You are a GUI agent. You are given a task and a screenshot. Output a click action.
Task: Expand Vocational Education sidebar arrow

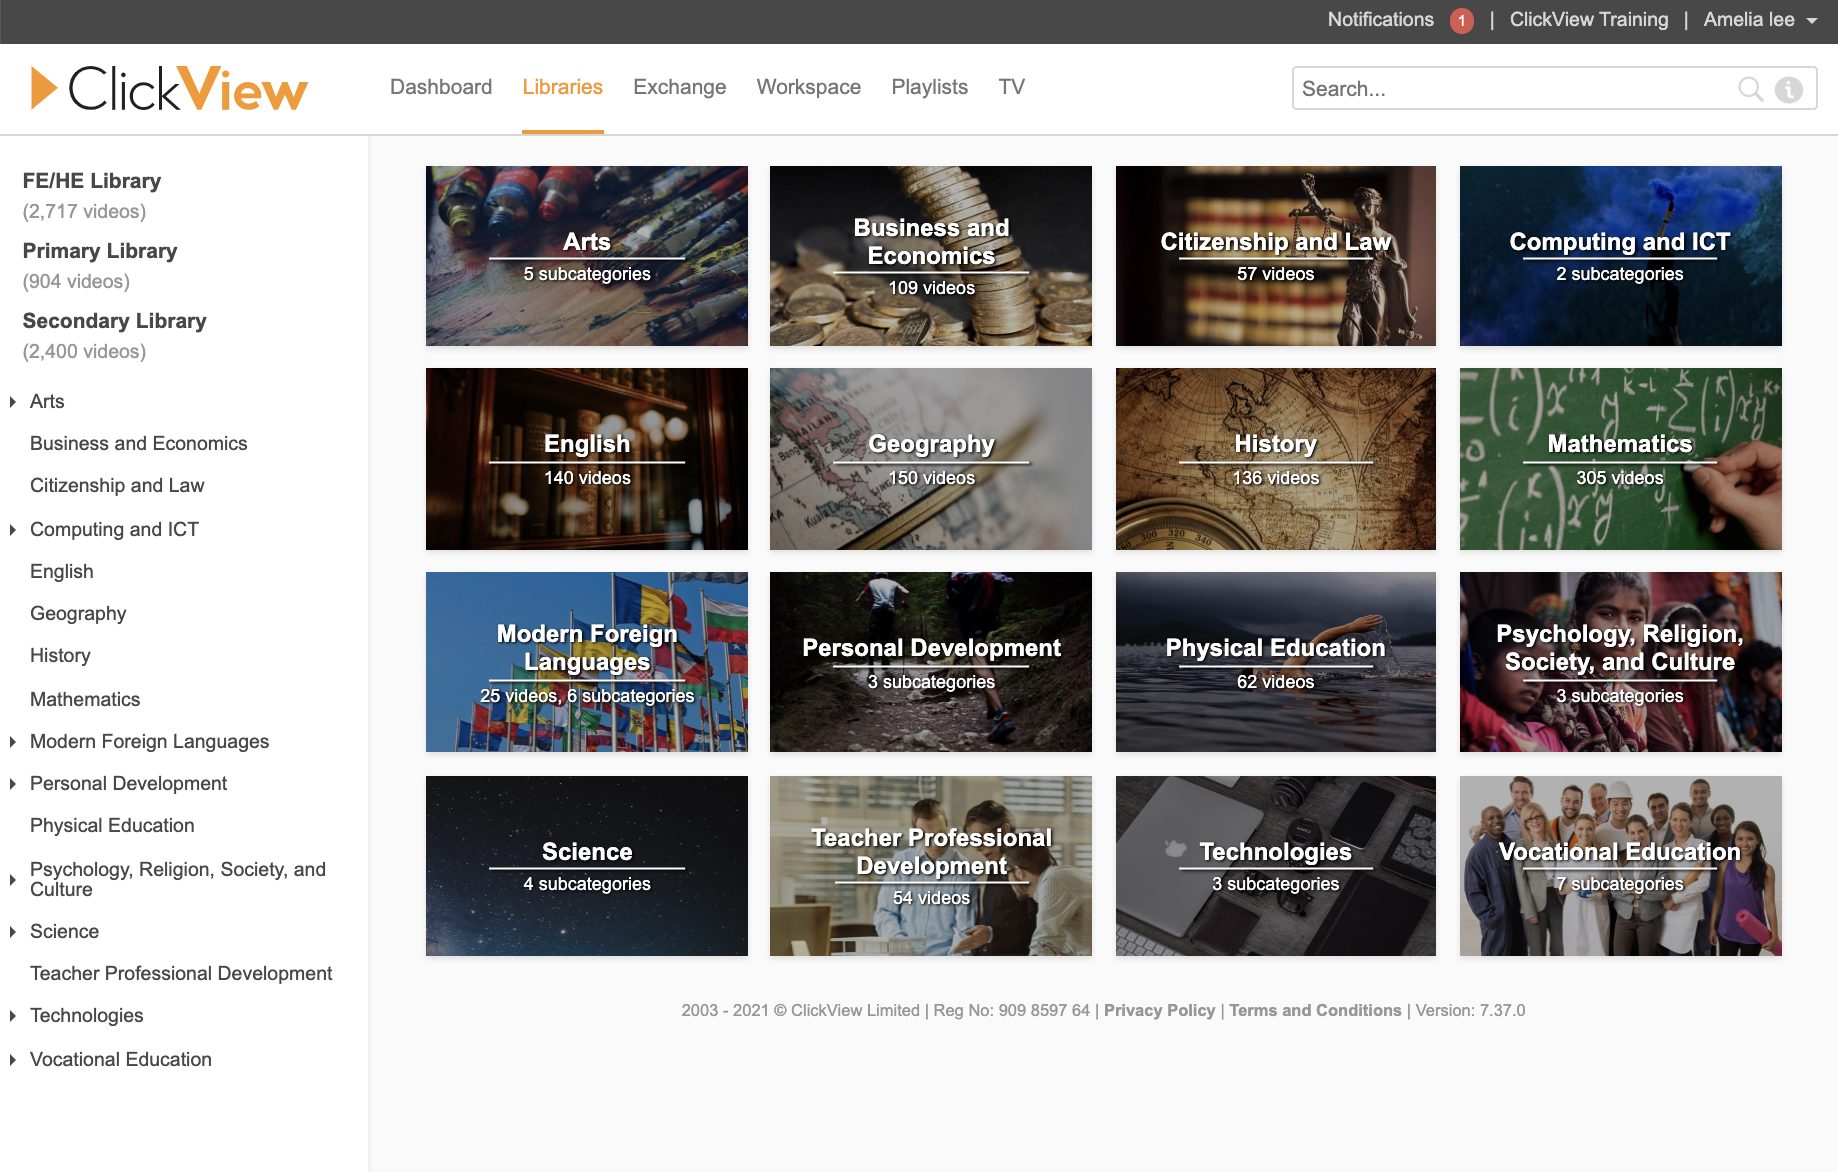pos(13,1060)
